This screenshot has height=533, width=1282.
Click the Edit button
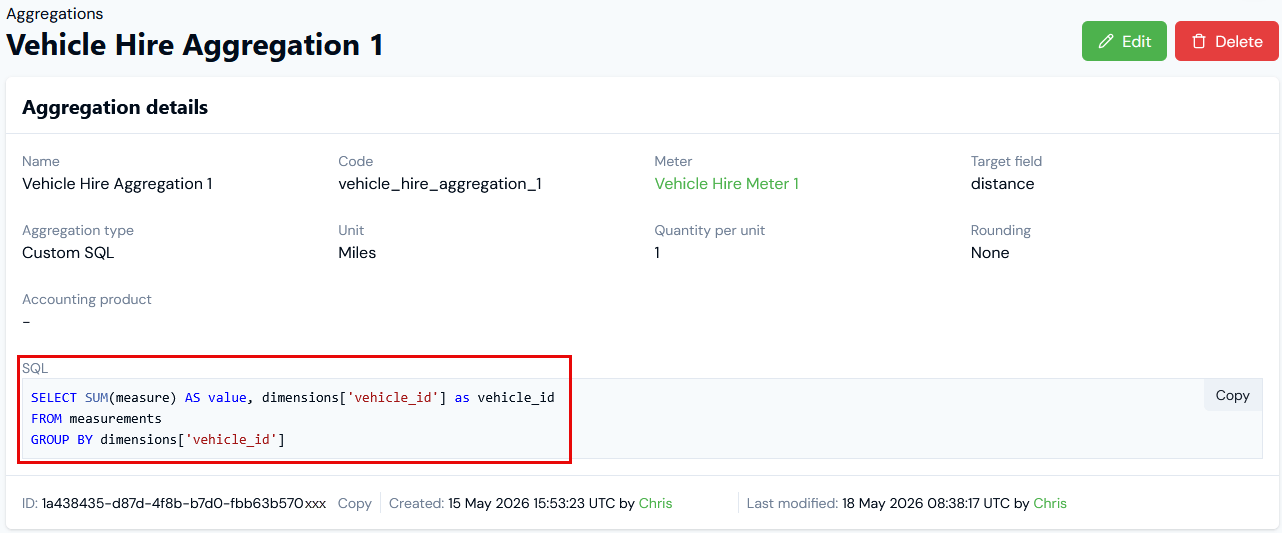click(1124, 41)
